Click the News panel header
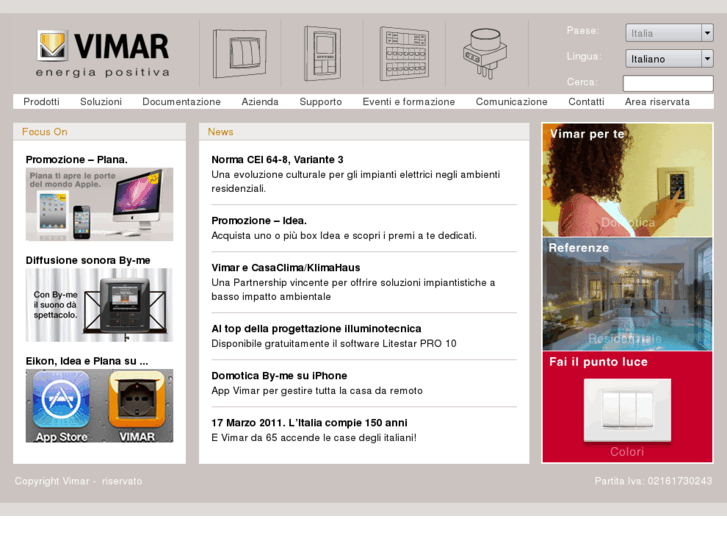Viewport: 727px width, 545px height. pyautogui.click(x=364, y=132)
